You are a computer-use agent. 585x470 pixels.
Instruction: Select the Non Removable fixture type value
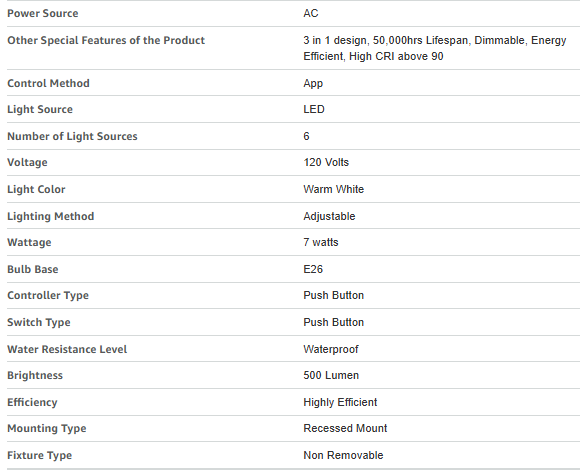pyautogui.click(x=343, y=455)
